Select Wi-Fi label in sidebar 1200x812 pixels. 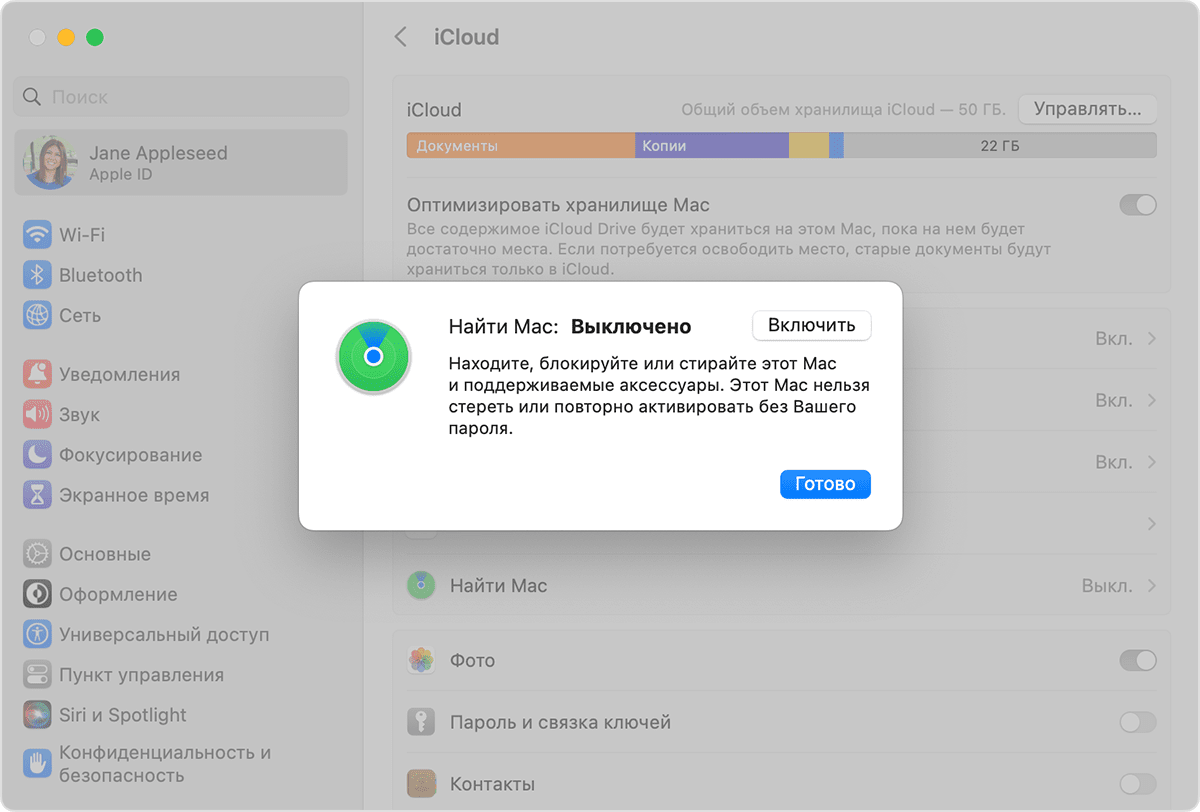coord(82,235)
